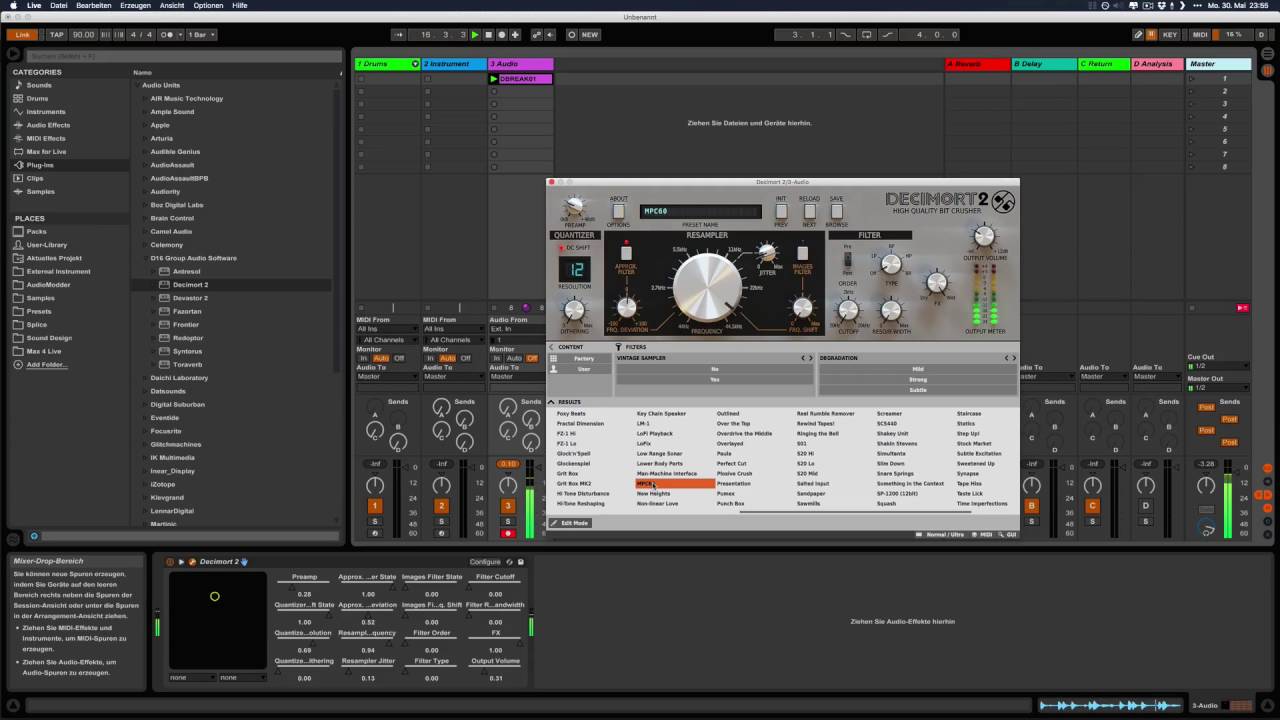The width and height of the screenshot is (1280, 720).
Task: Click the arrangement Record button
Action: click(x=501, y=34)
